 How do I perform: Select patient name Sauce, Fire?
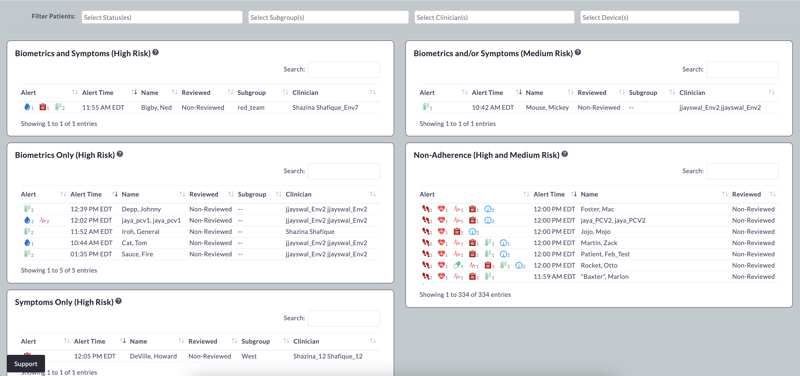pyautogui.click(x=137, y=254)
